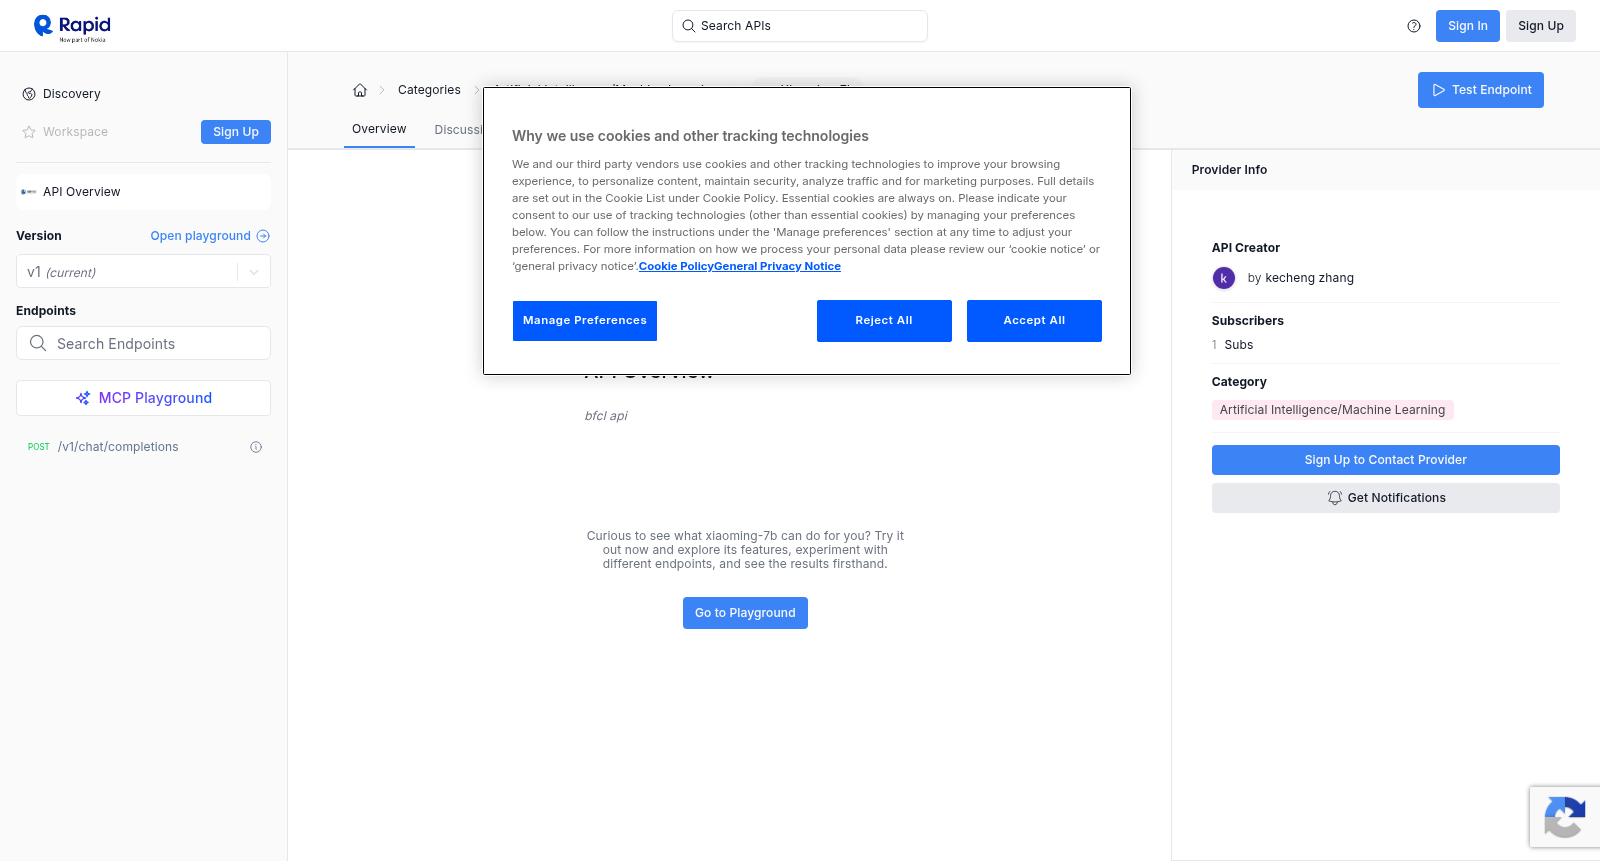Open the General Privacy Notice link
Screen dimensions: 1600x861
coord(777,266)
